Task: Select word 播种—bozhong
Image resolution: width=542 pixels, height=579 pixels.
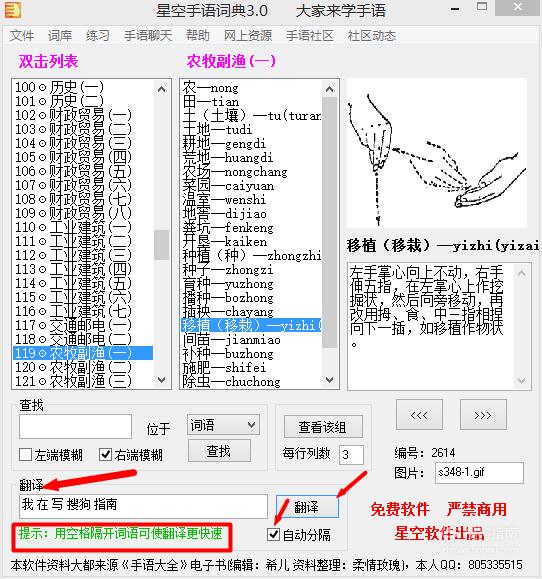Action: click(251, 298)
